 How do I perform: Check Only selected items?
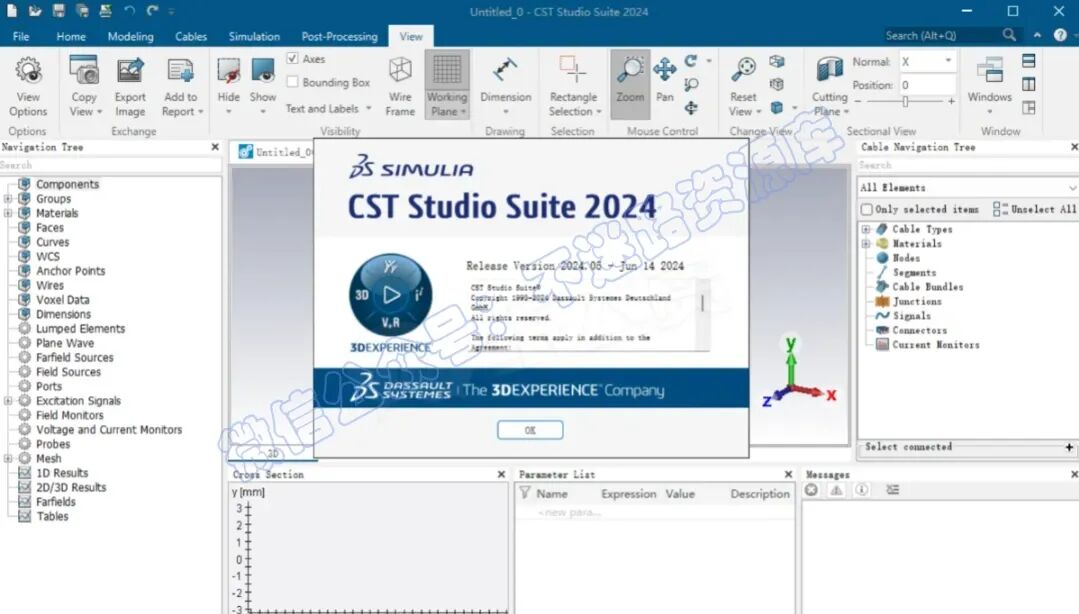pos(867,209)
